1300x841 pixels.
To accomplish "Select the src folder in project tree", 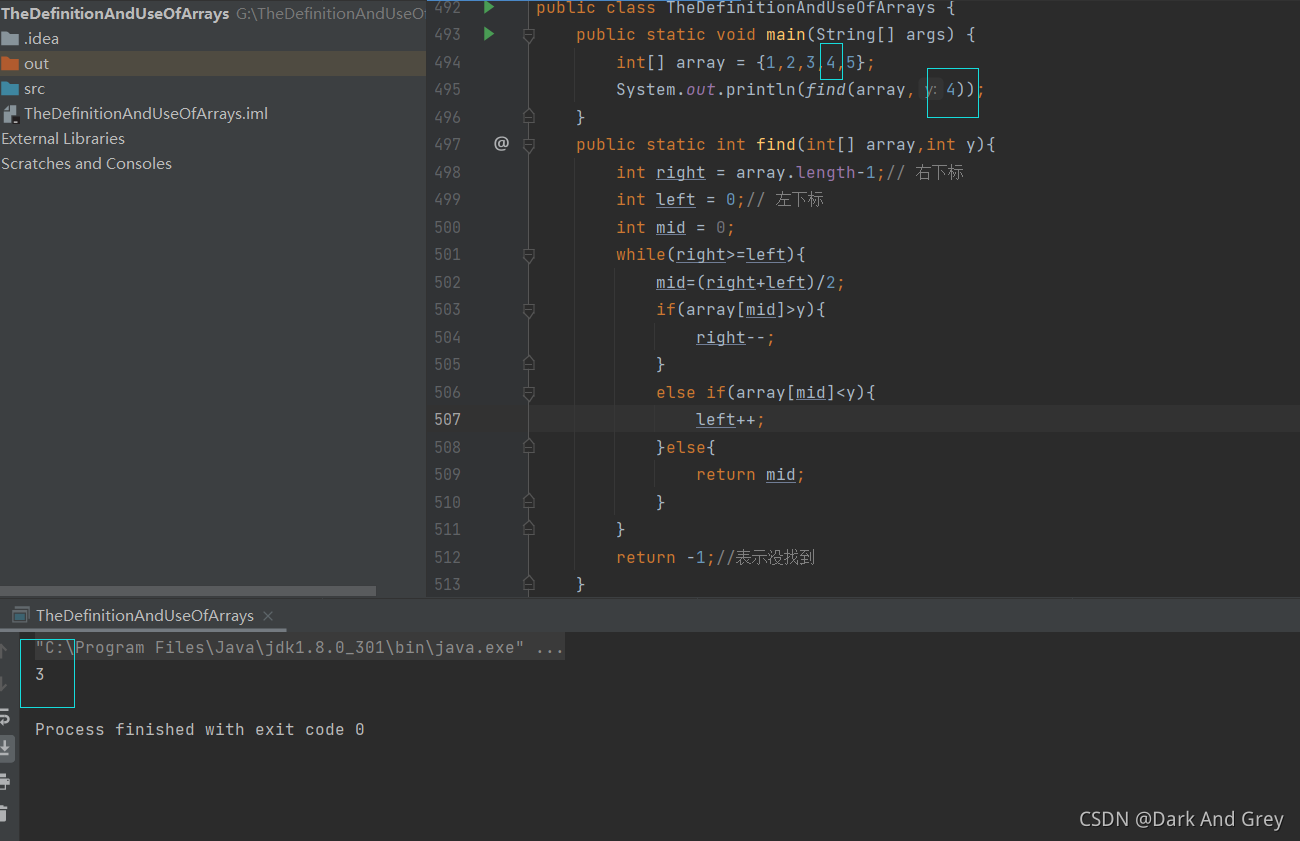I will (34, 89).
